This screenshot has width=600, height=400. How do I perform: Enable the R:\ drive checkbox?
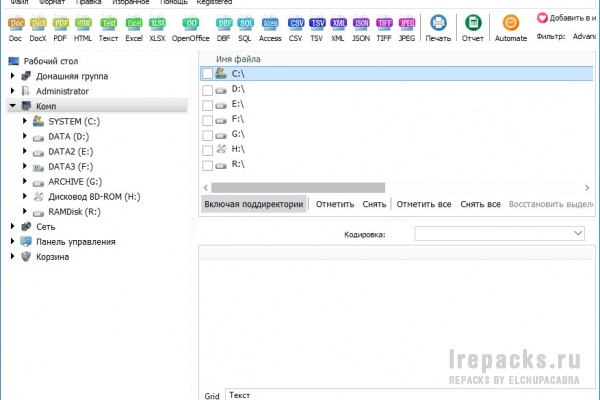(207, 165)
